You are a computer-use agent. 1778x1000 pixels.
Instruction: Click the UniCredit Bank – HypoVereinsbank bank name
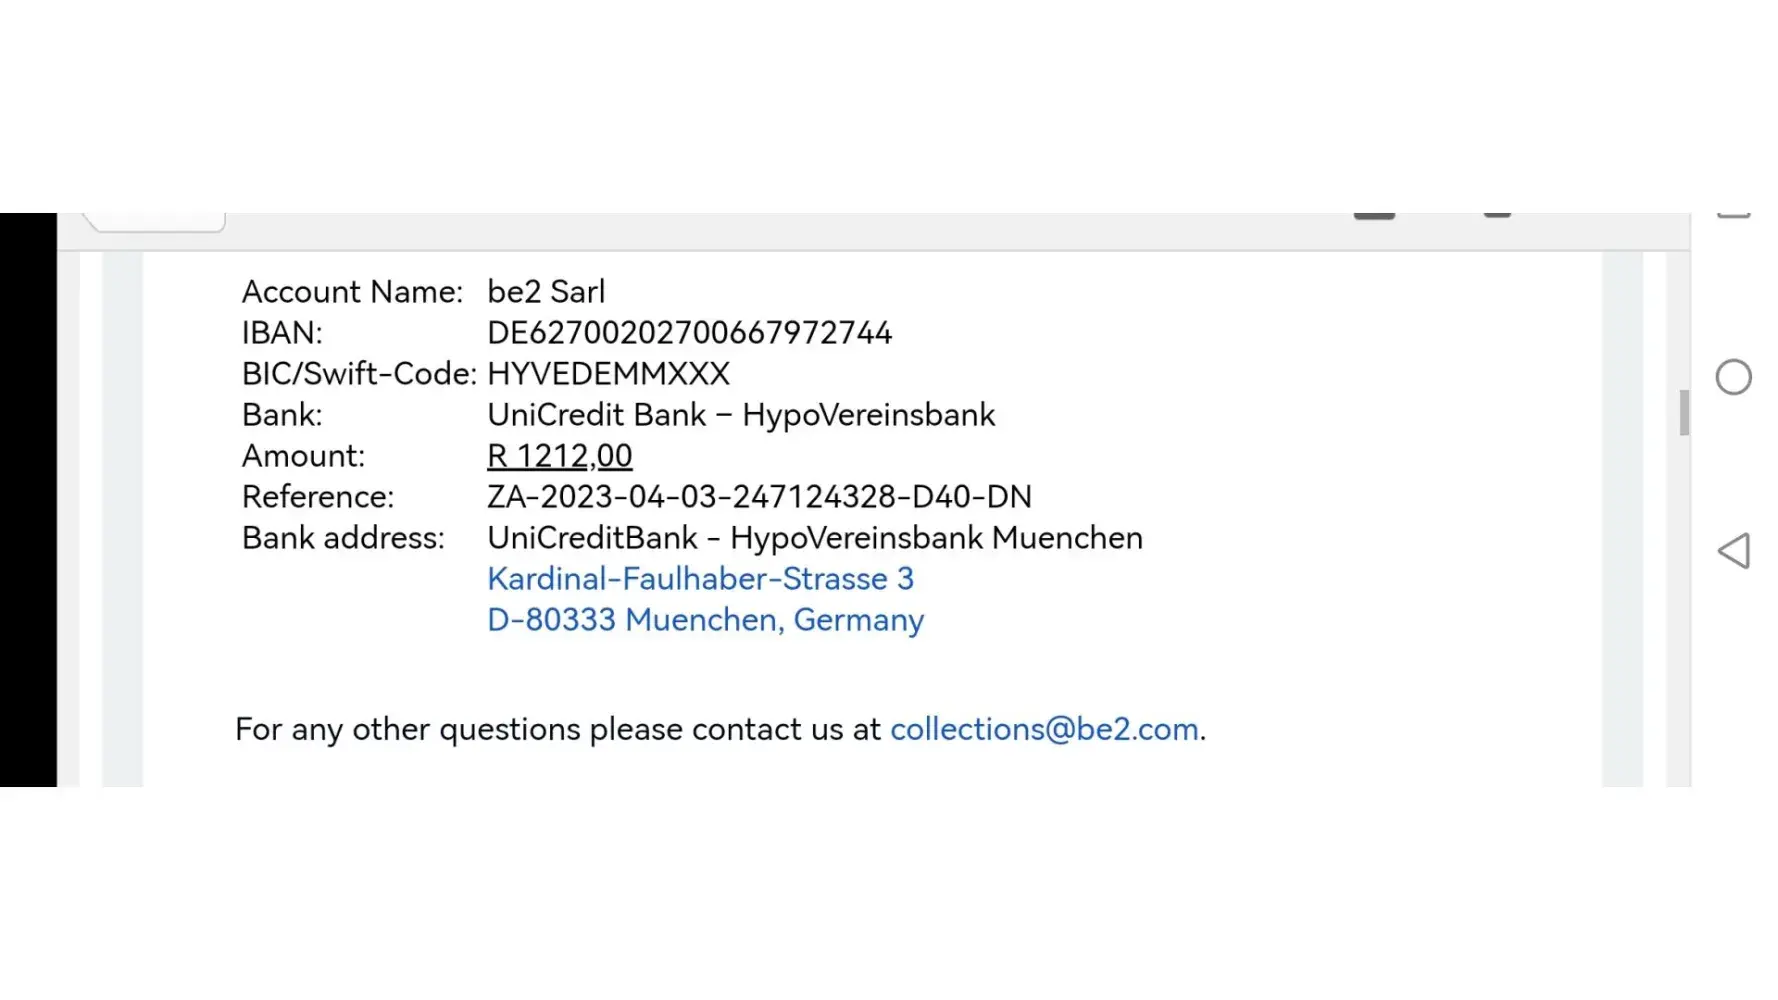741,415
